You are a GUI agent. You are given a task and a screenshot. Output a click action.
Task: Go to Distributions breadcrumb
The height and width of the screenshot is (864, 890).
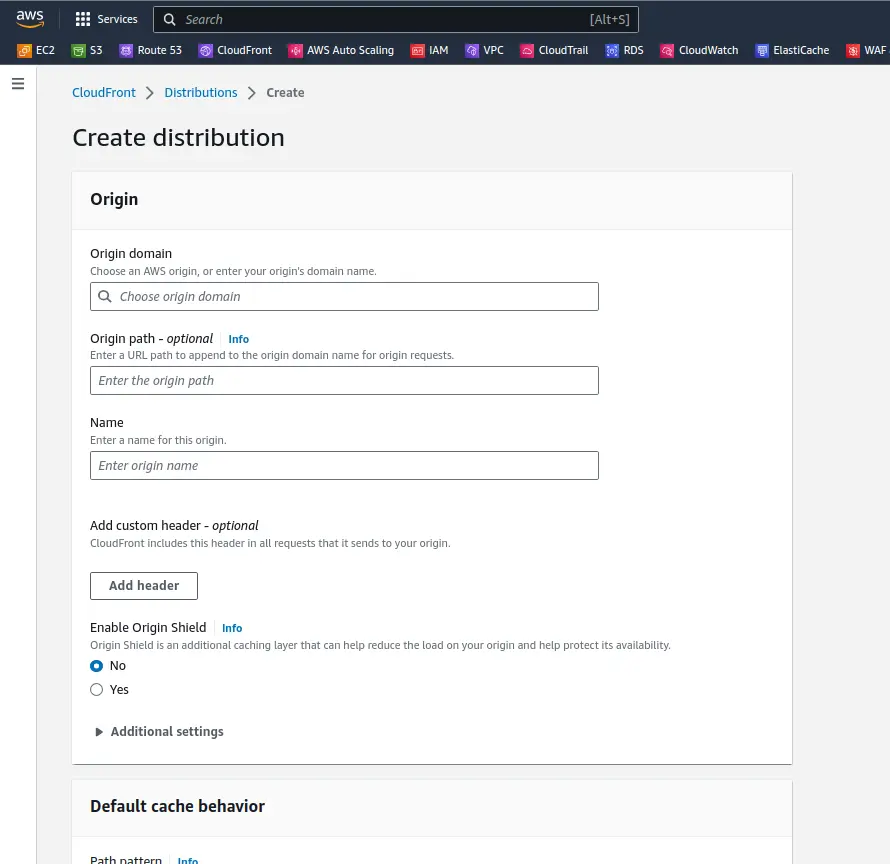(201, 93)
